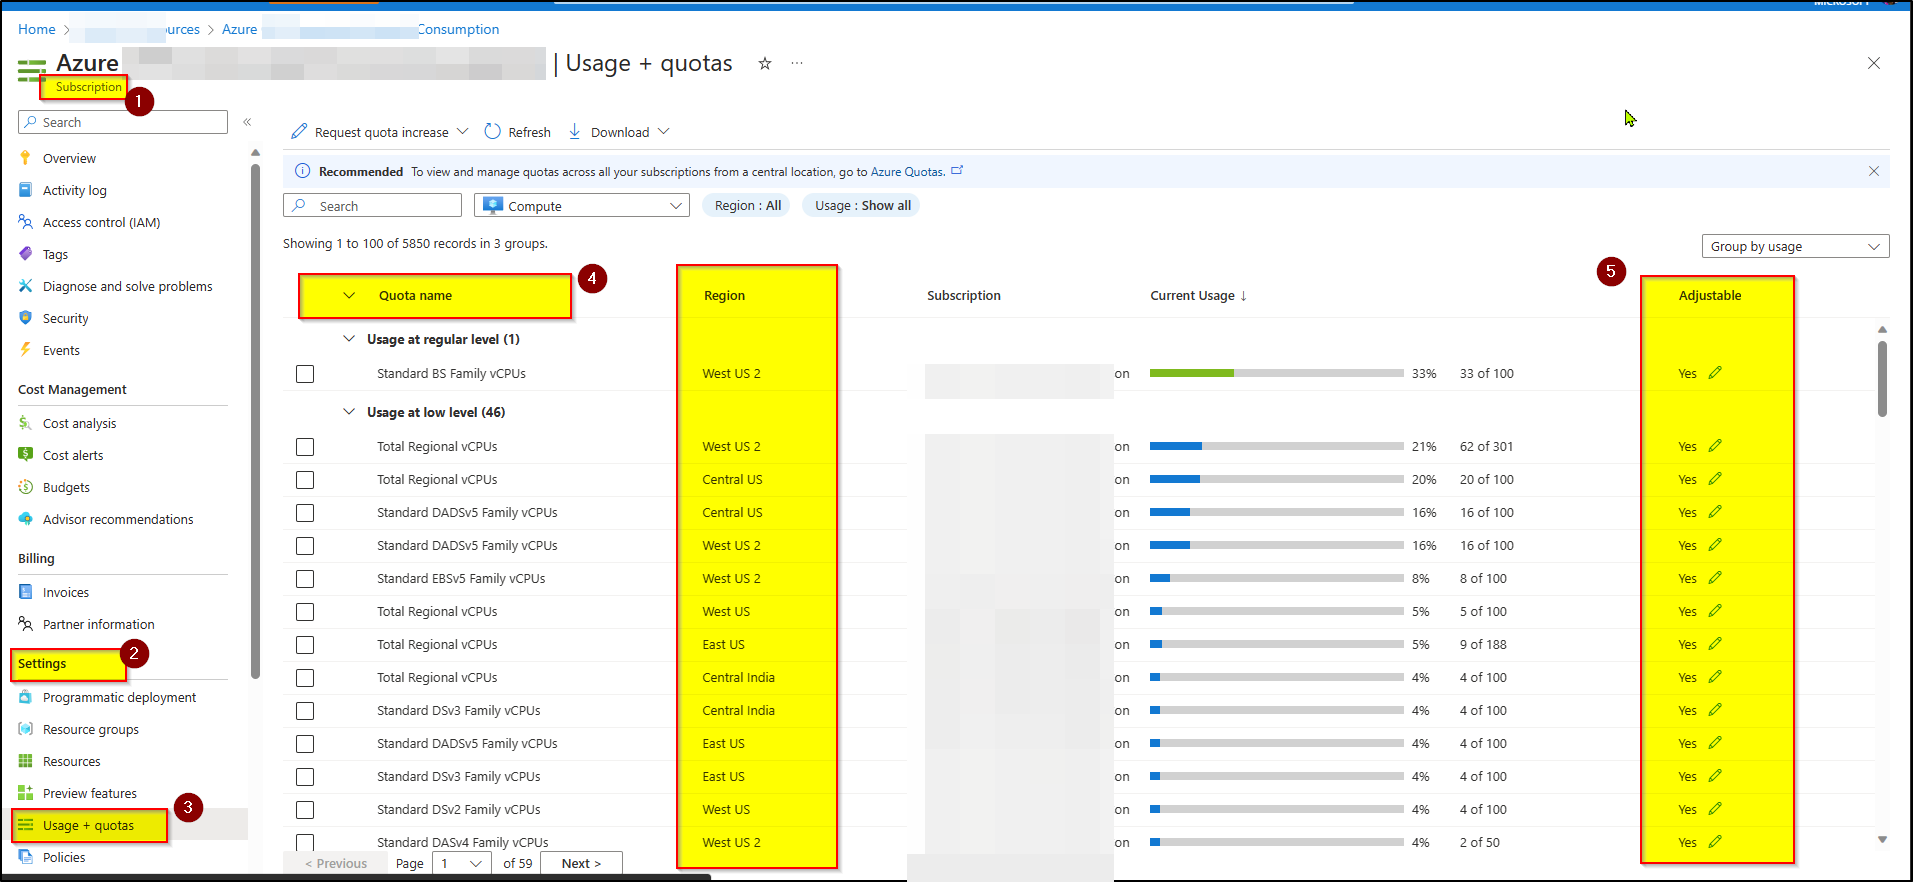Collapse Usage at low level group

tap(349, 412)
